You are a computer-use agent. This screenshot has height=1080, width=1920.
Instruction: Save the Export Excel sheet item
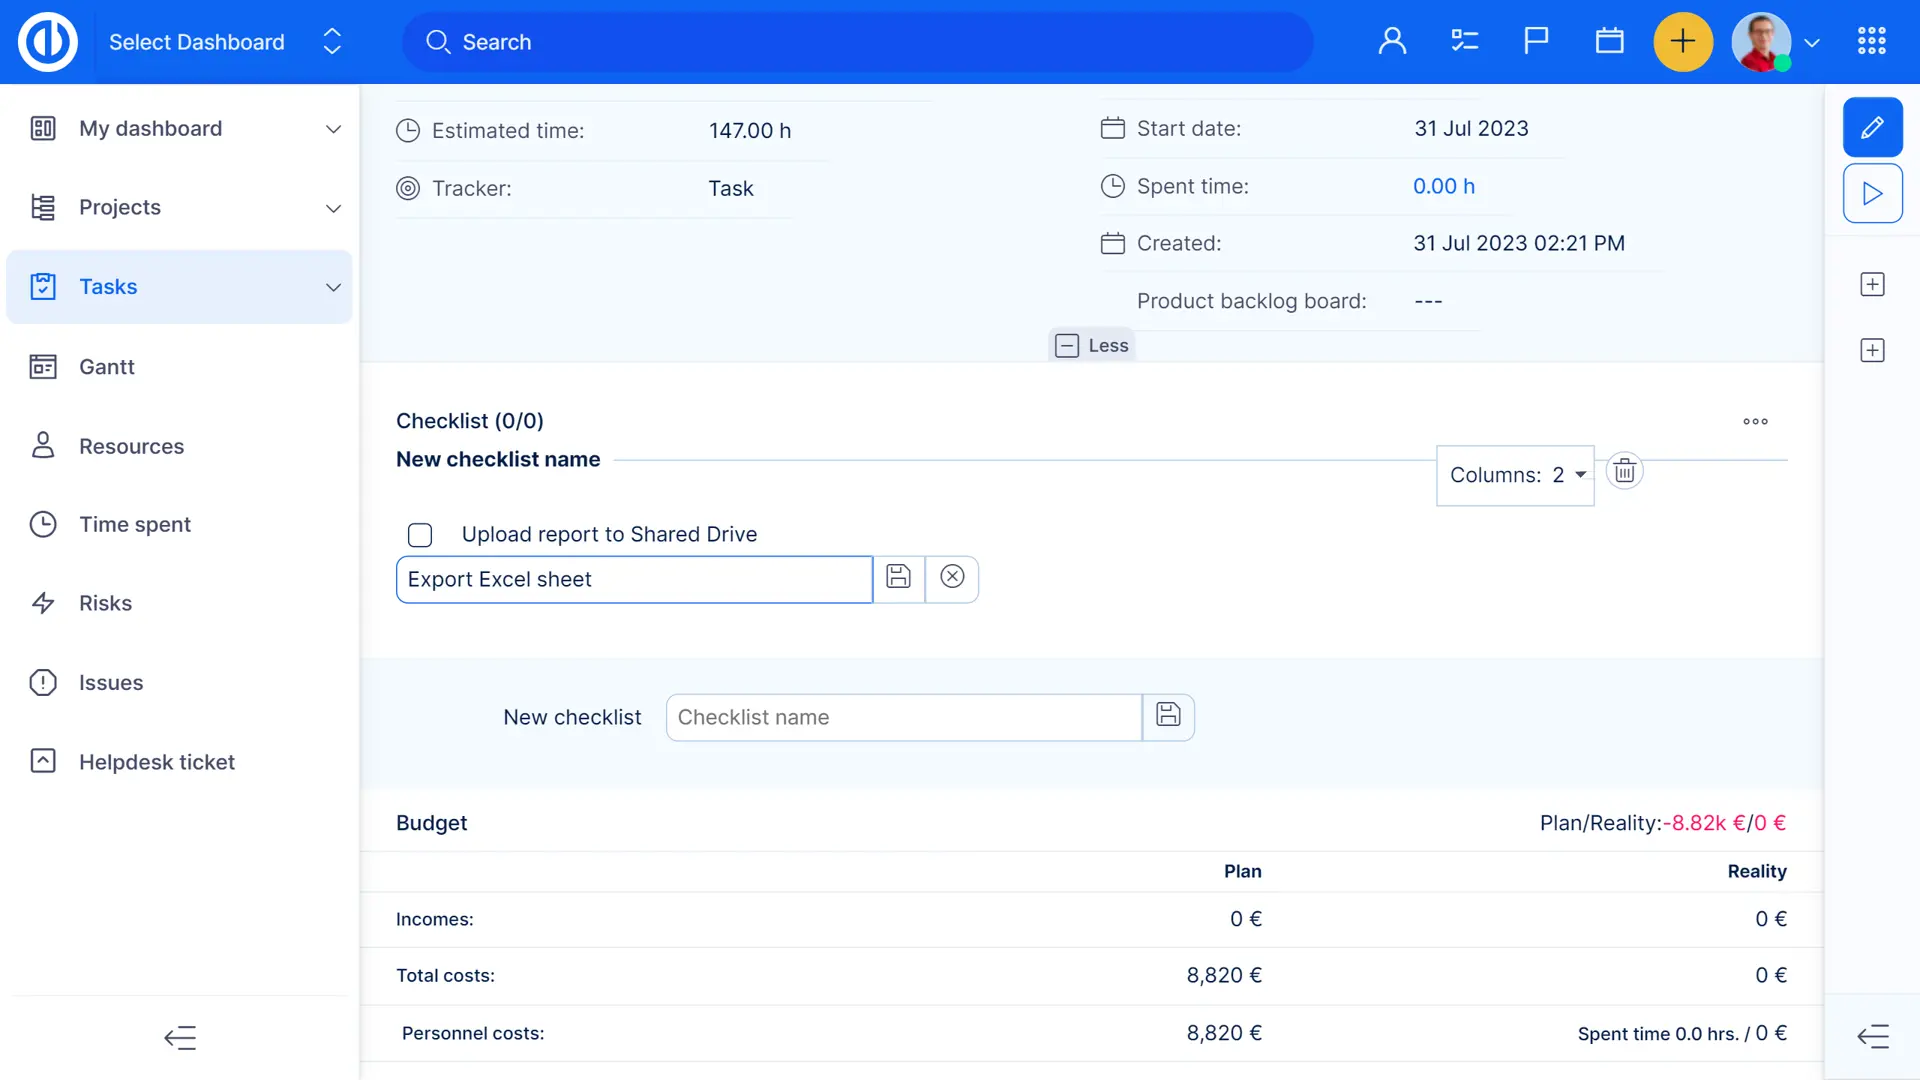pyautogui.click(x=898, y=578)
